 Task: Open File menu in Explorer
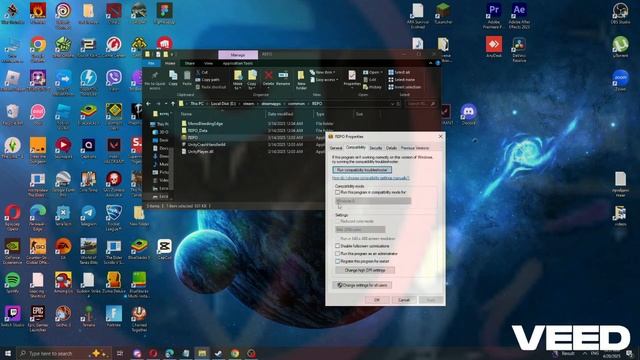click(151, 63)
